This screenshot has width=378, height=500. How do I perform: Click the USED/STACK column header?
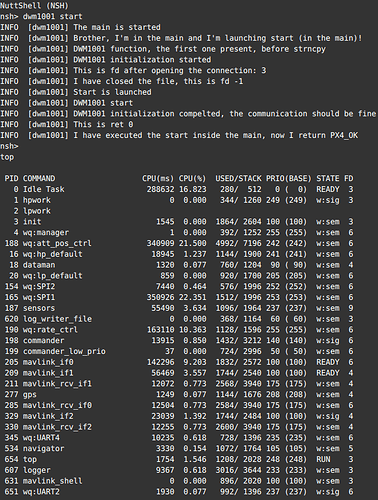238,178
